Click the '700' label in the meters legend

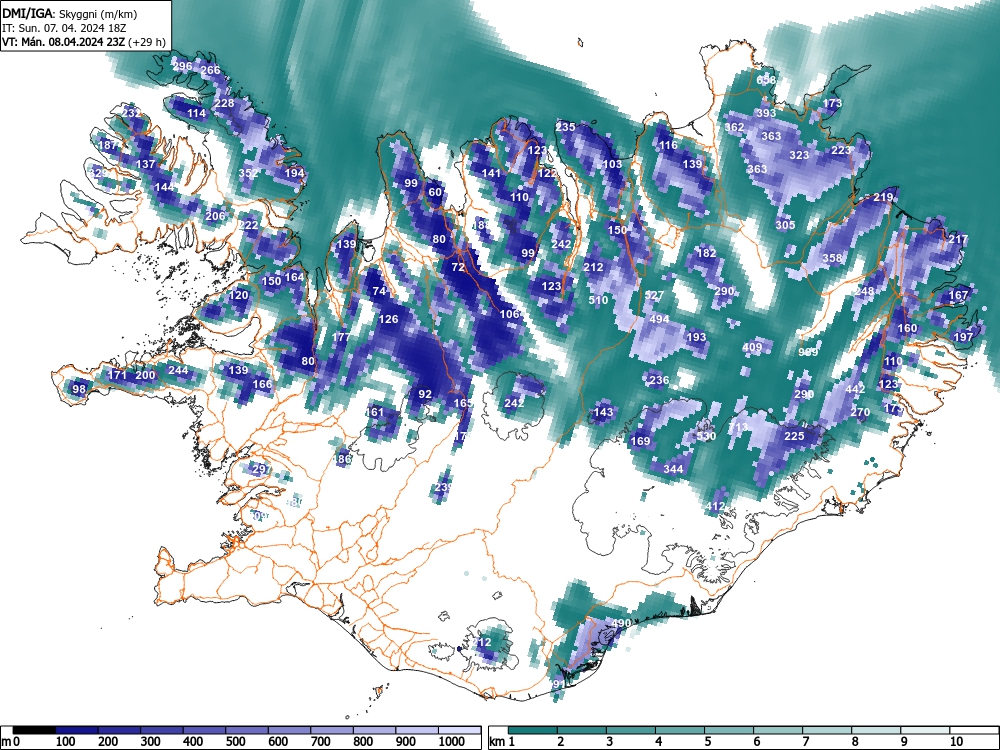[x=321, y=742]
